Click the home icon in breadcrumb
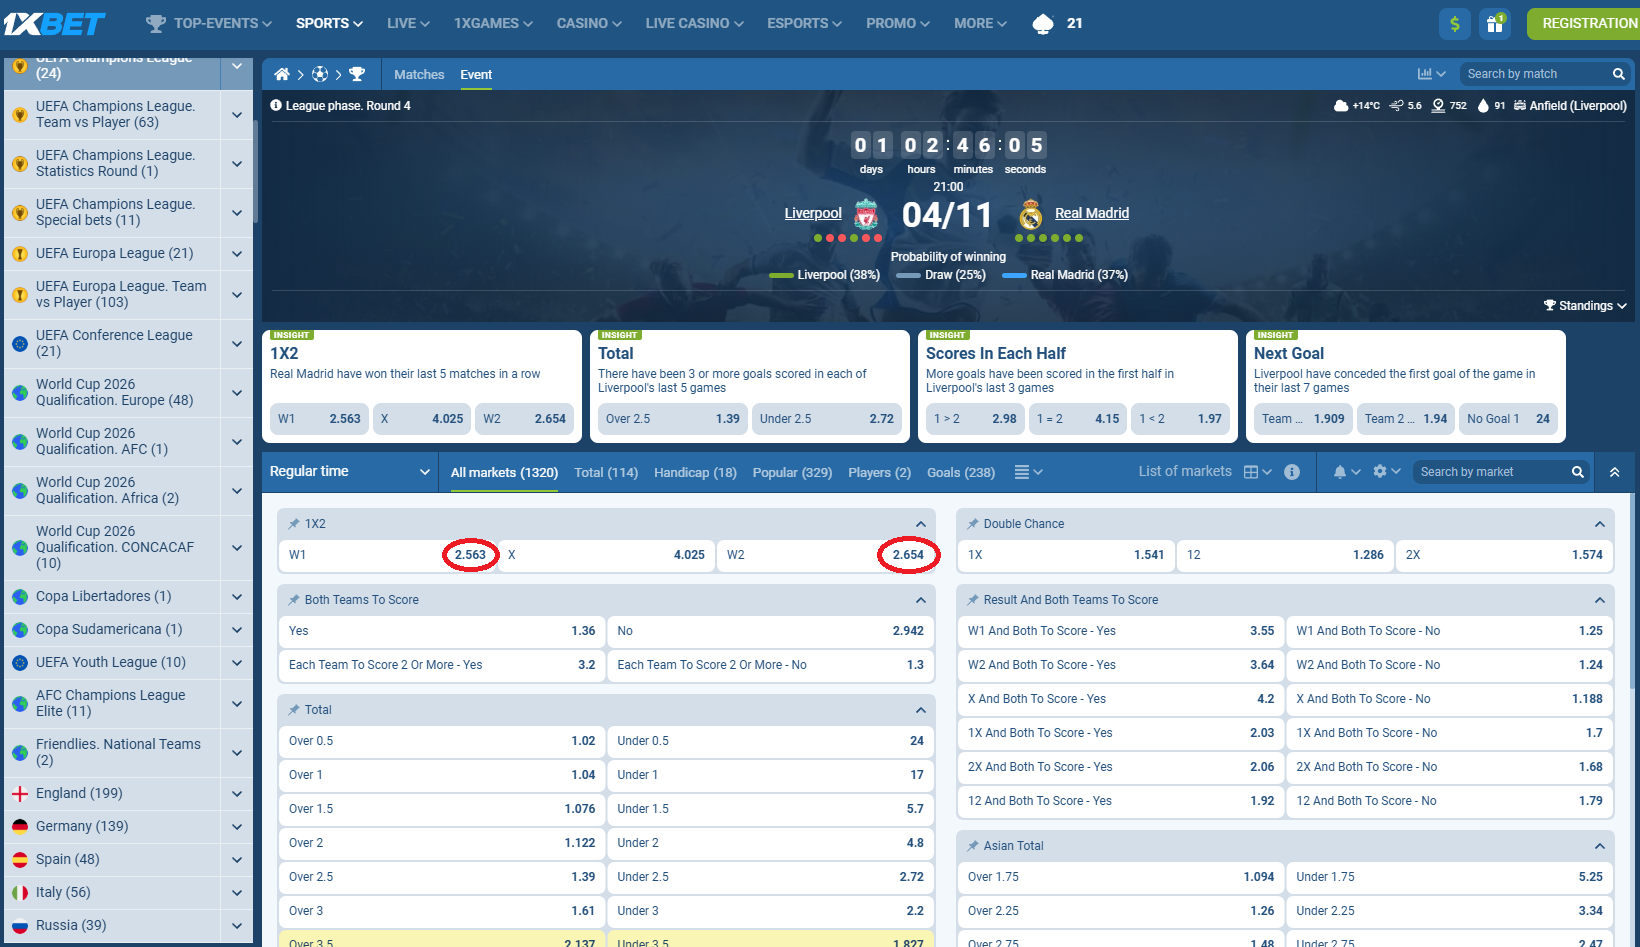The image size is (1640, 947). 282,74
